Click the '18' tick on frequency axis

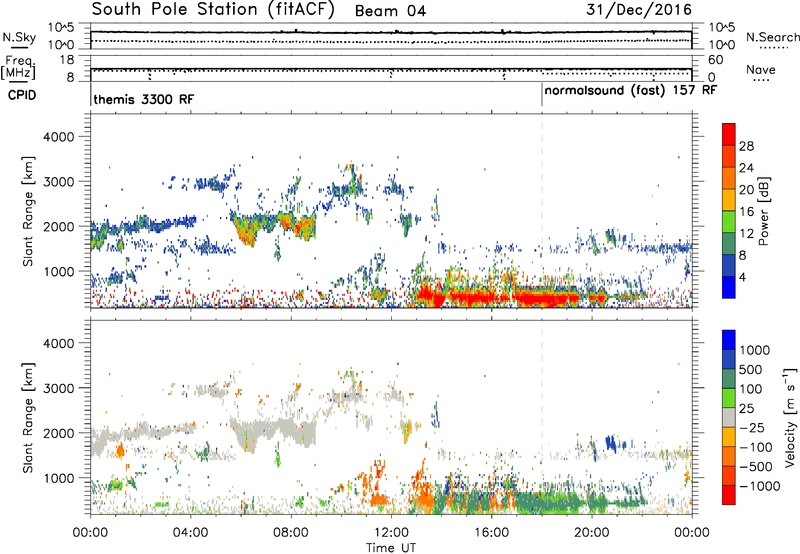point(67,60)
